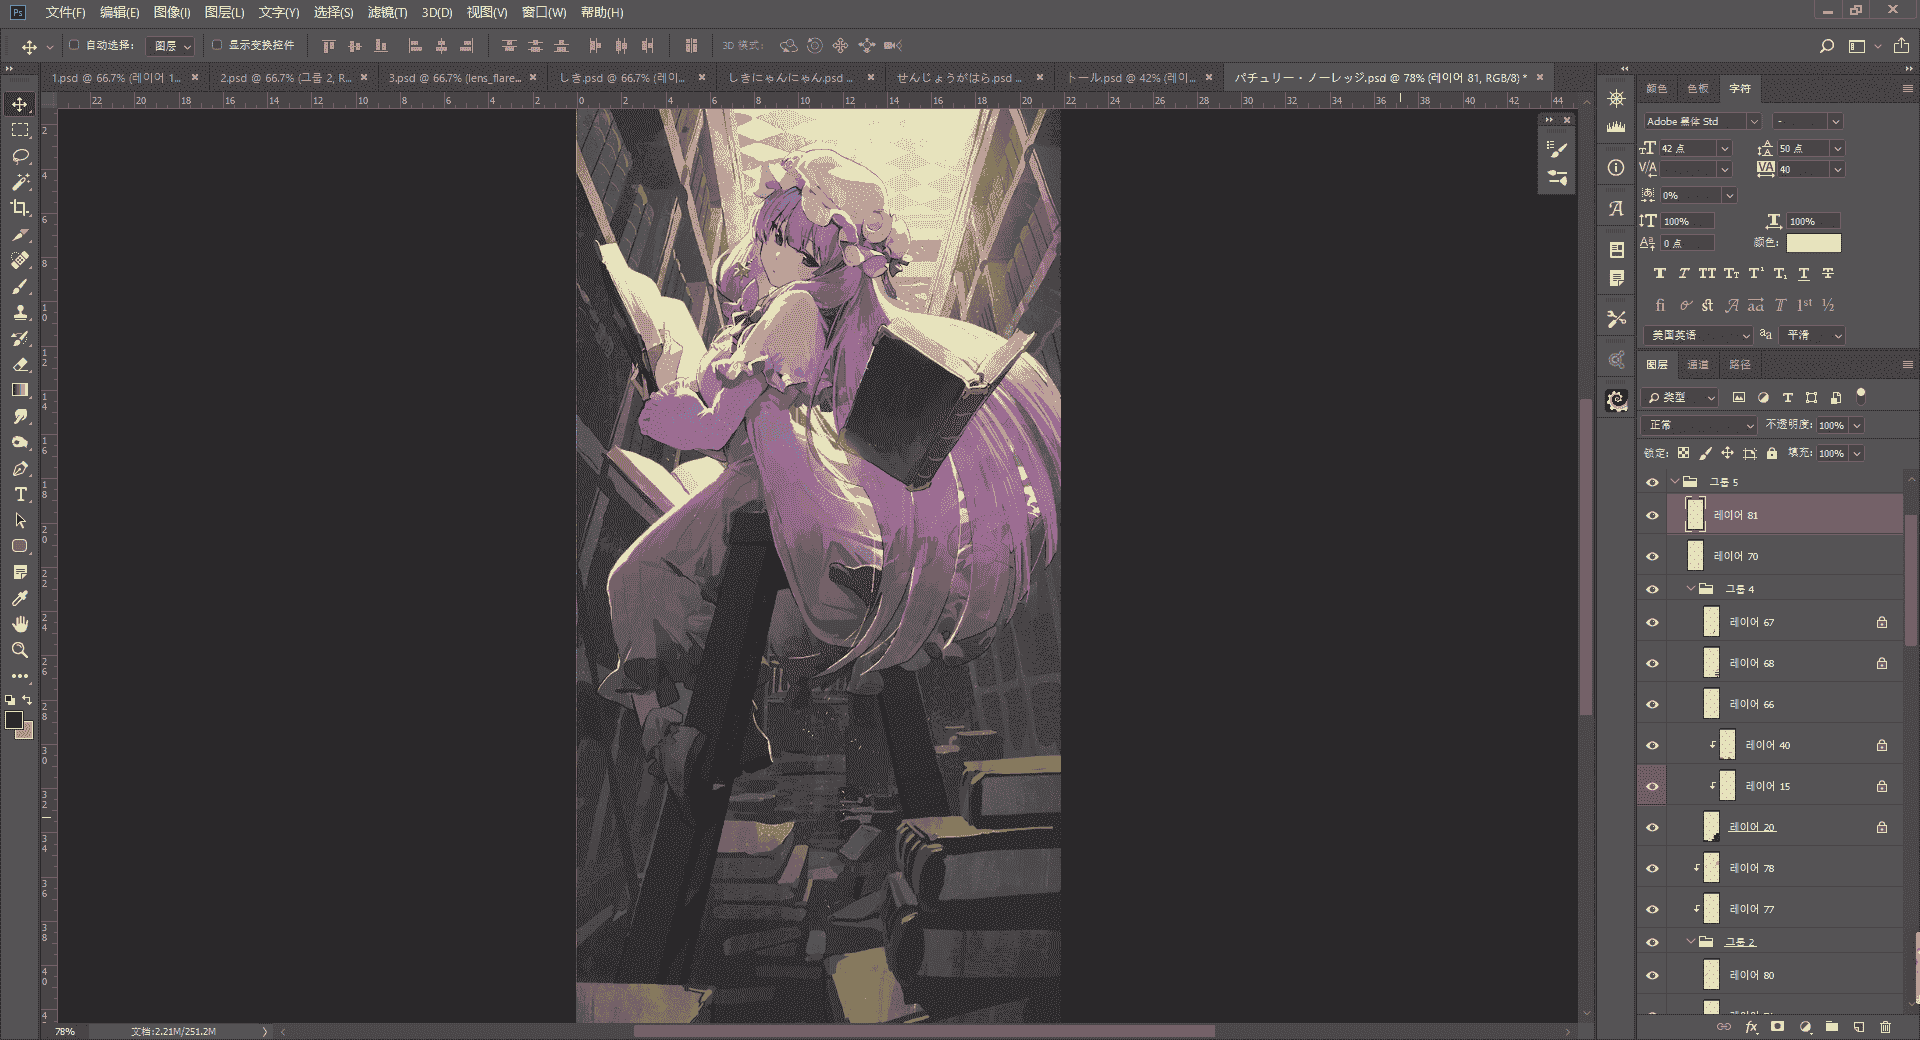The width and height of the screenshot is (1920, 1040).
Task: Open the search icon in options bar
Action: (x=1826, y=46)
